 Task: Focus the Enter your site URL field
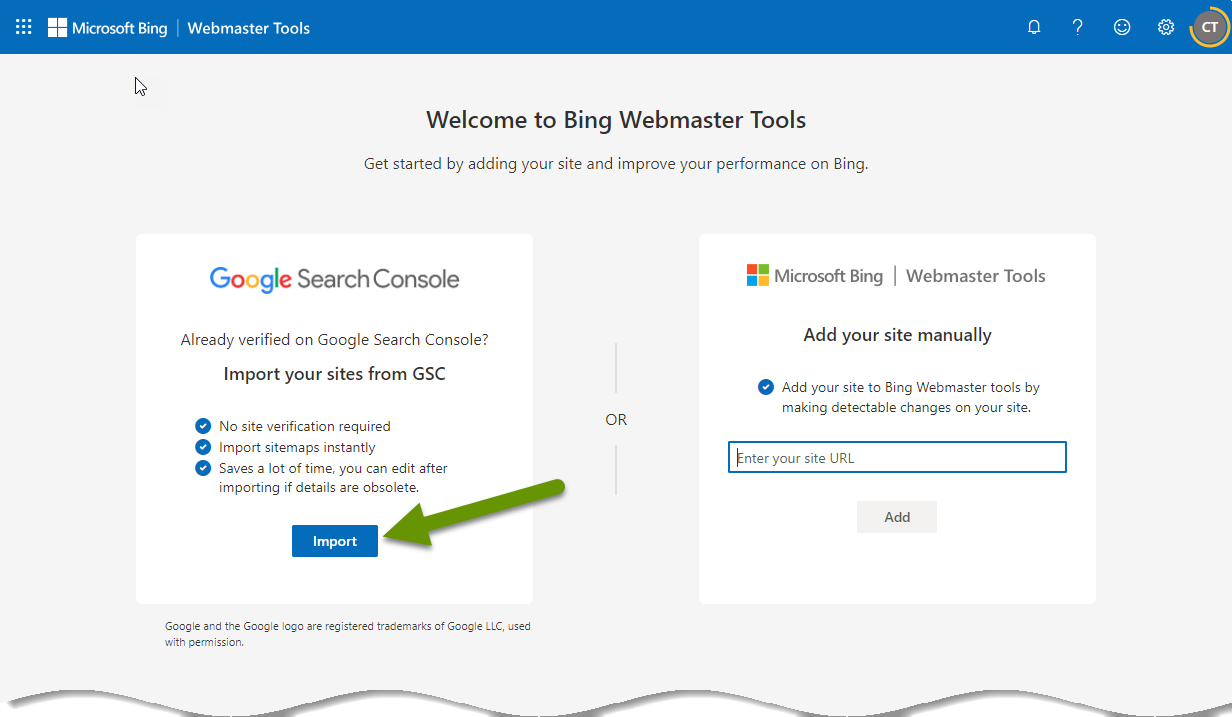coord(896,457)
